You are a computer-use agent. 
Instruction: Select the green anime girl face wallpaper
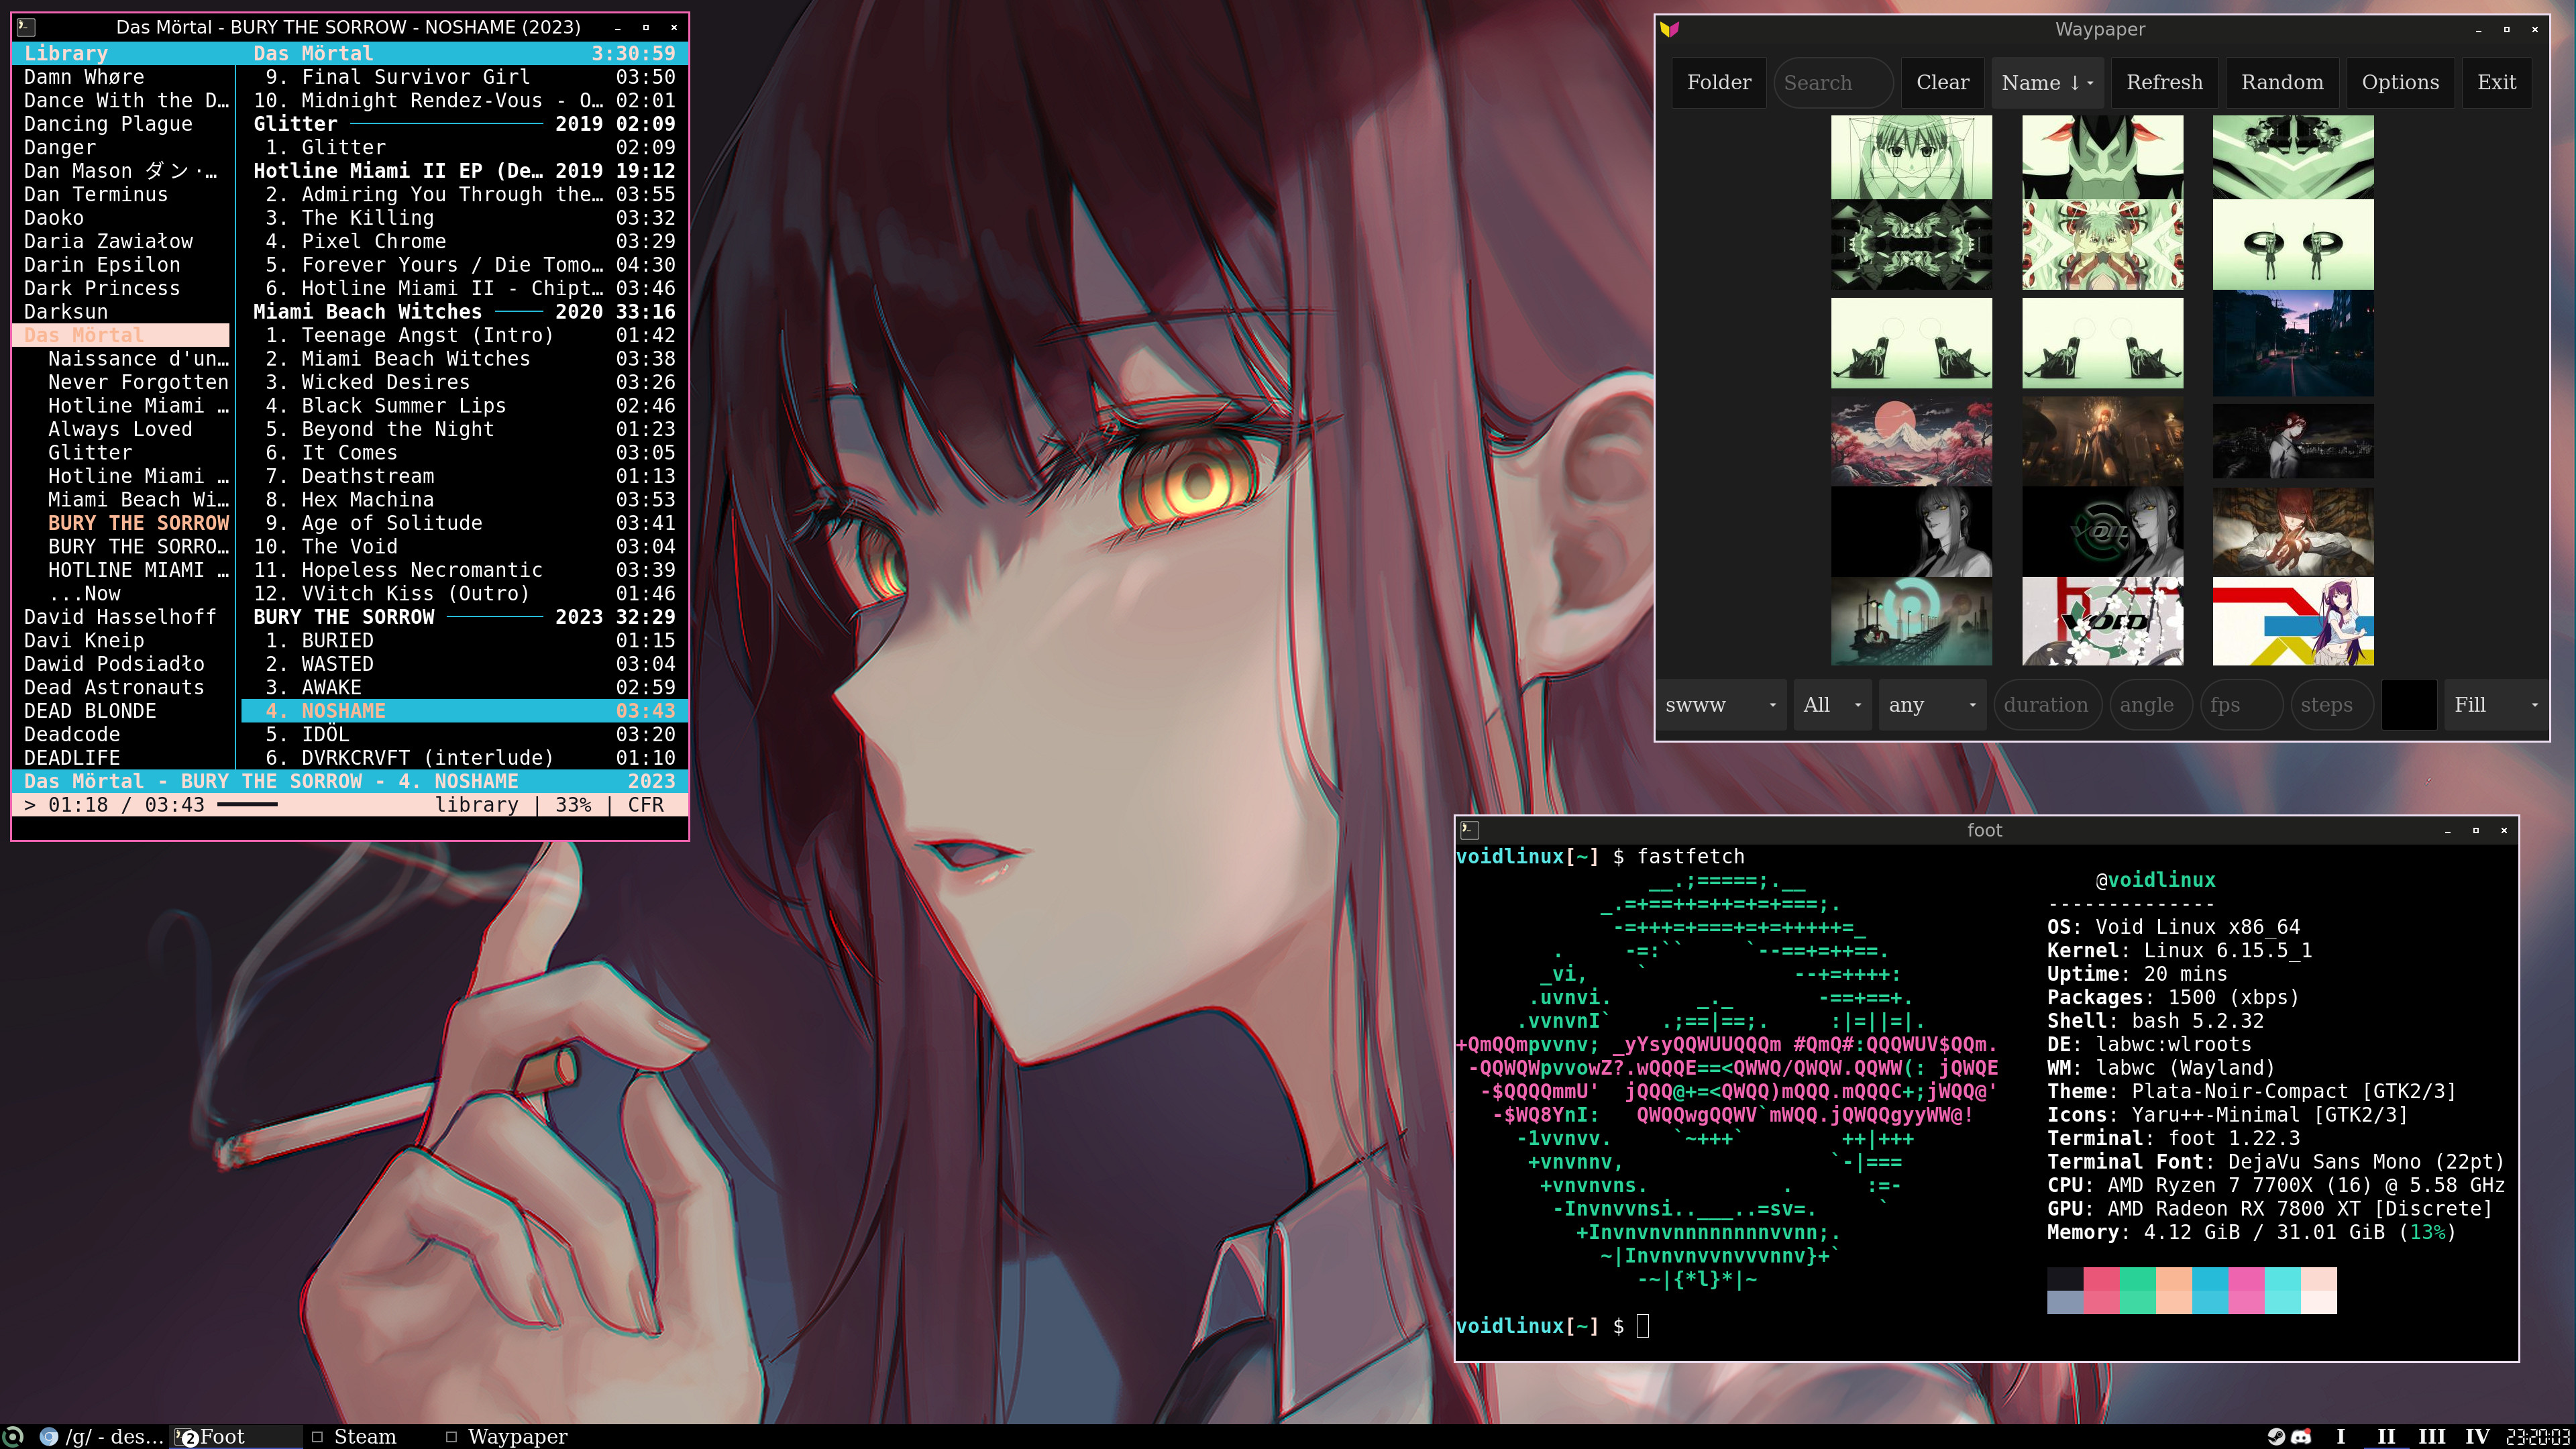coord(1911,157)
